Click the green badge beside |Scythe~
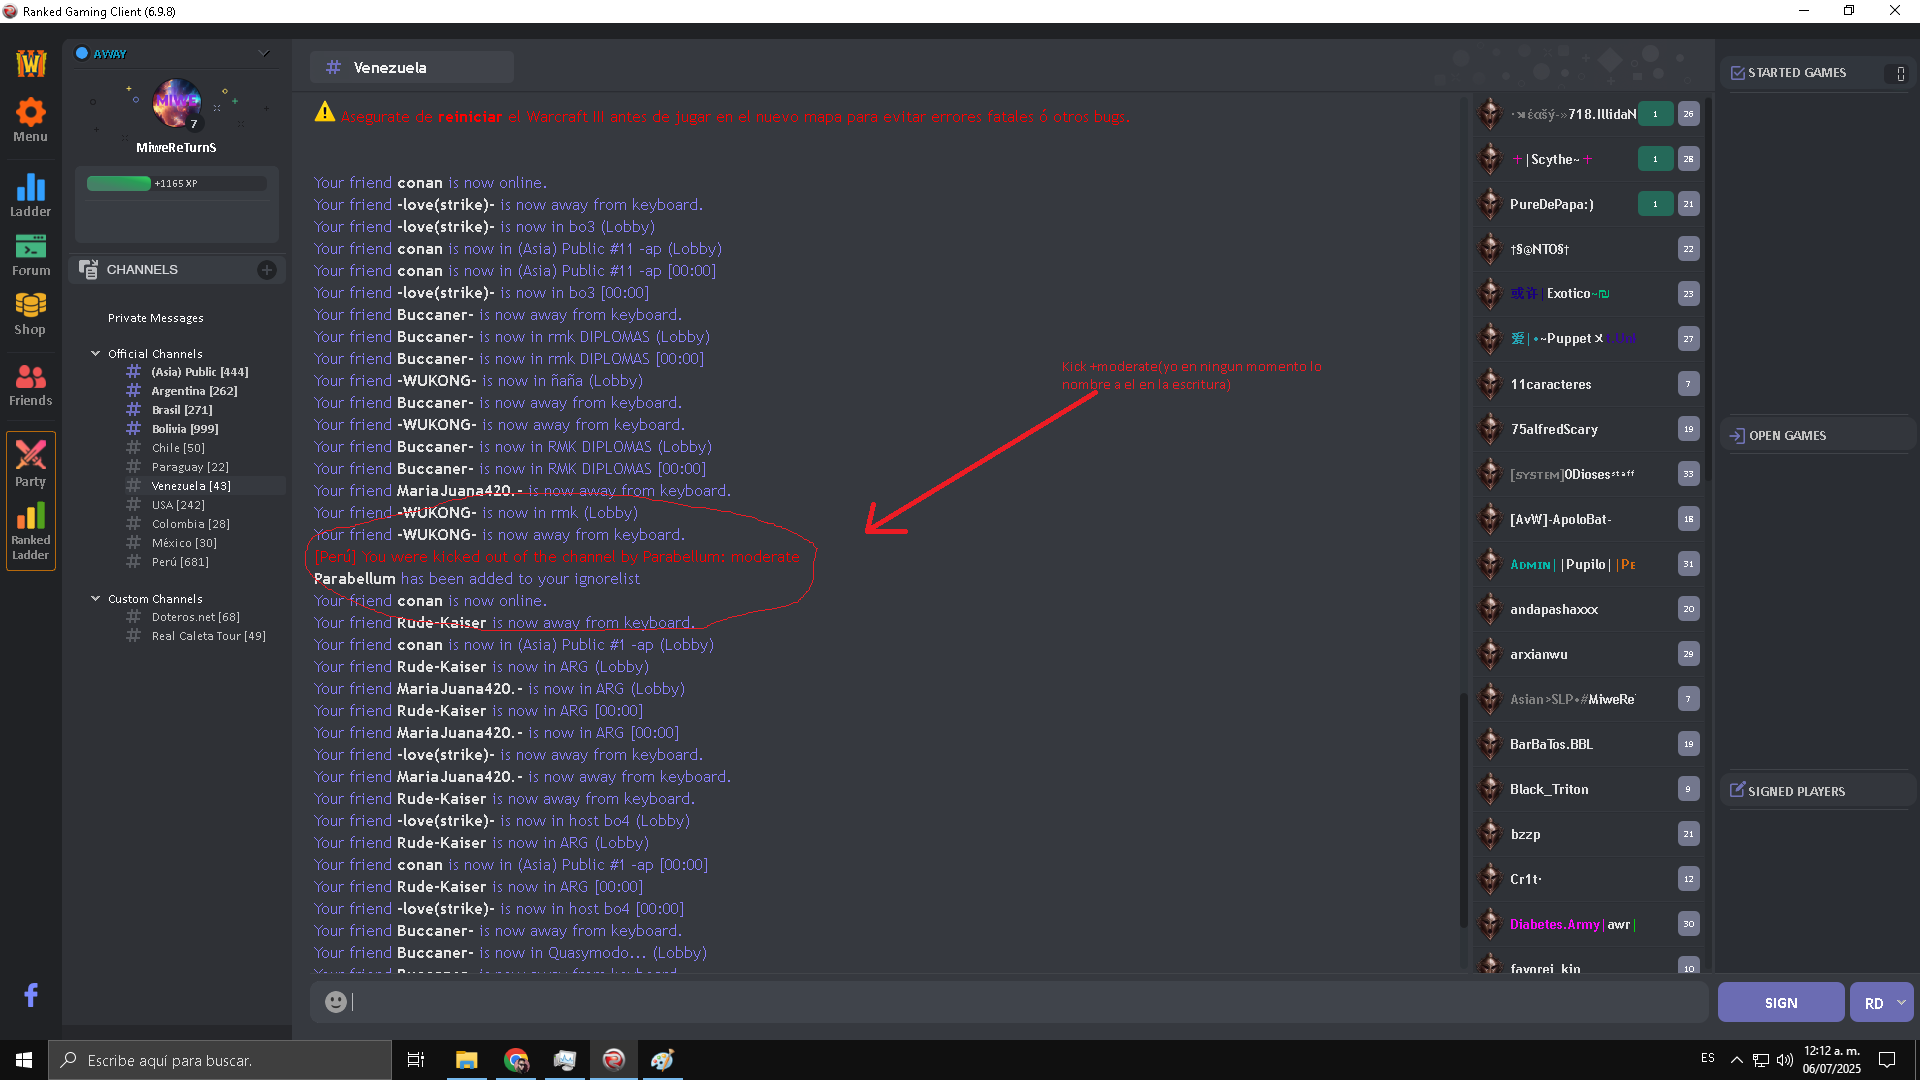The height and width of the screenshot is (1080, 1920). coord(1655,159)
